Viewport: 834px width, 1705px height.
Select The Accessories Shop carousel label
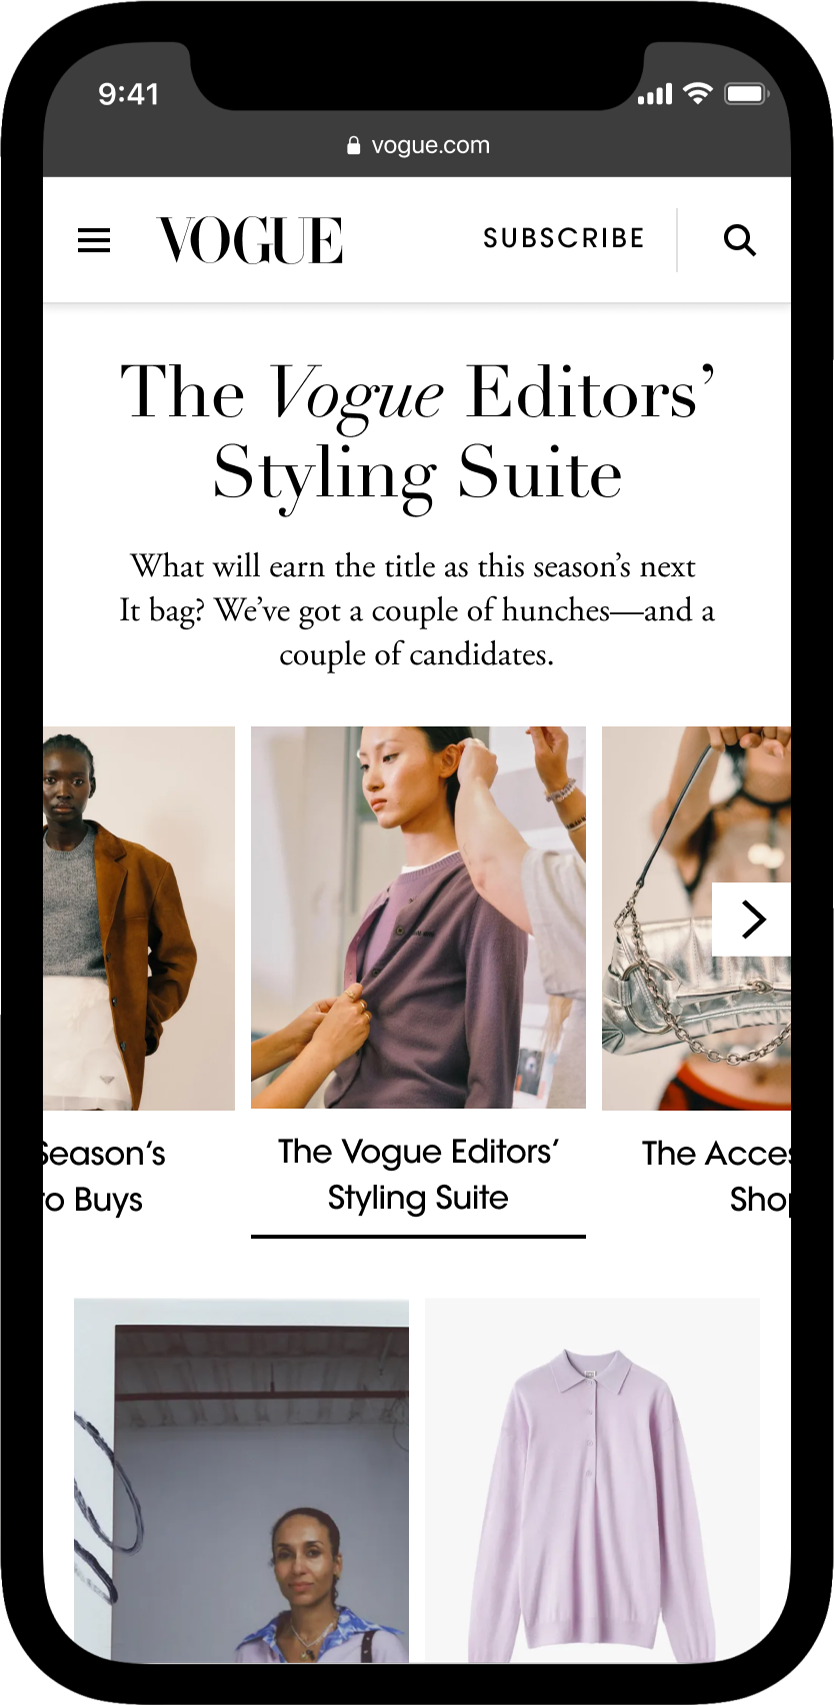click(x=716, y=1176)
